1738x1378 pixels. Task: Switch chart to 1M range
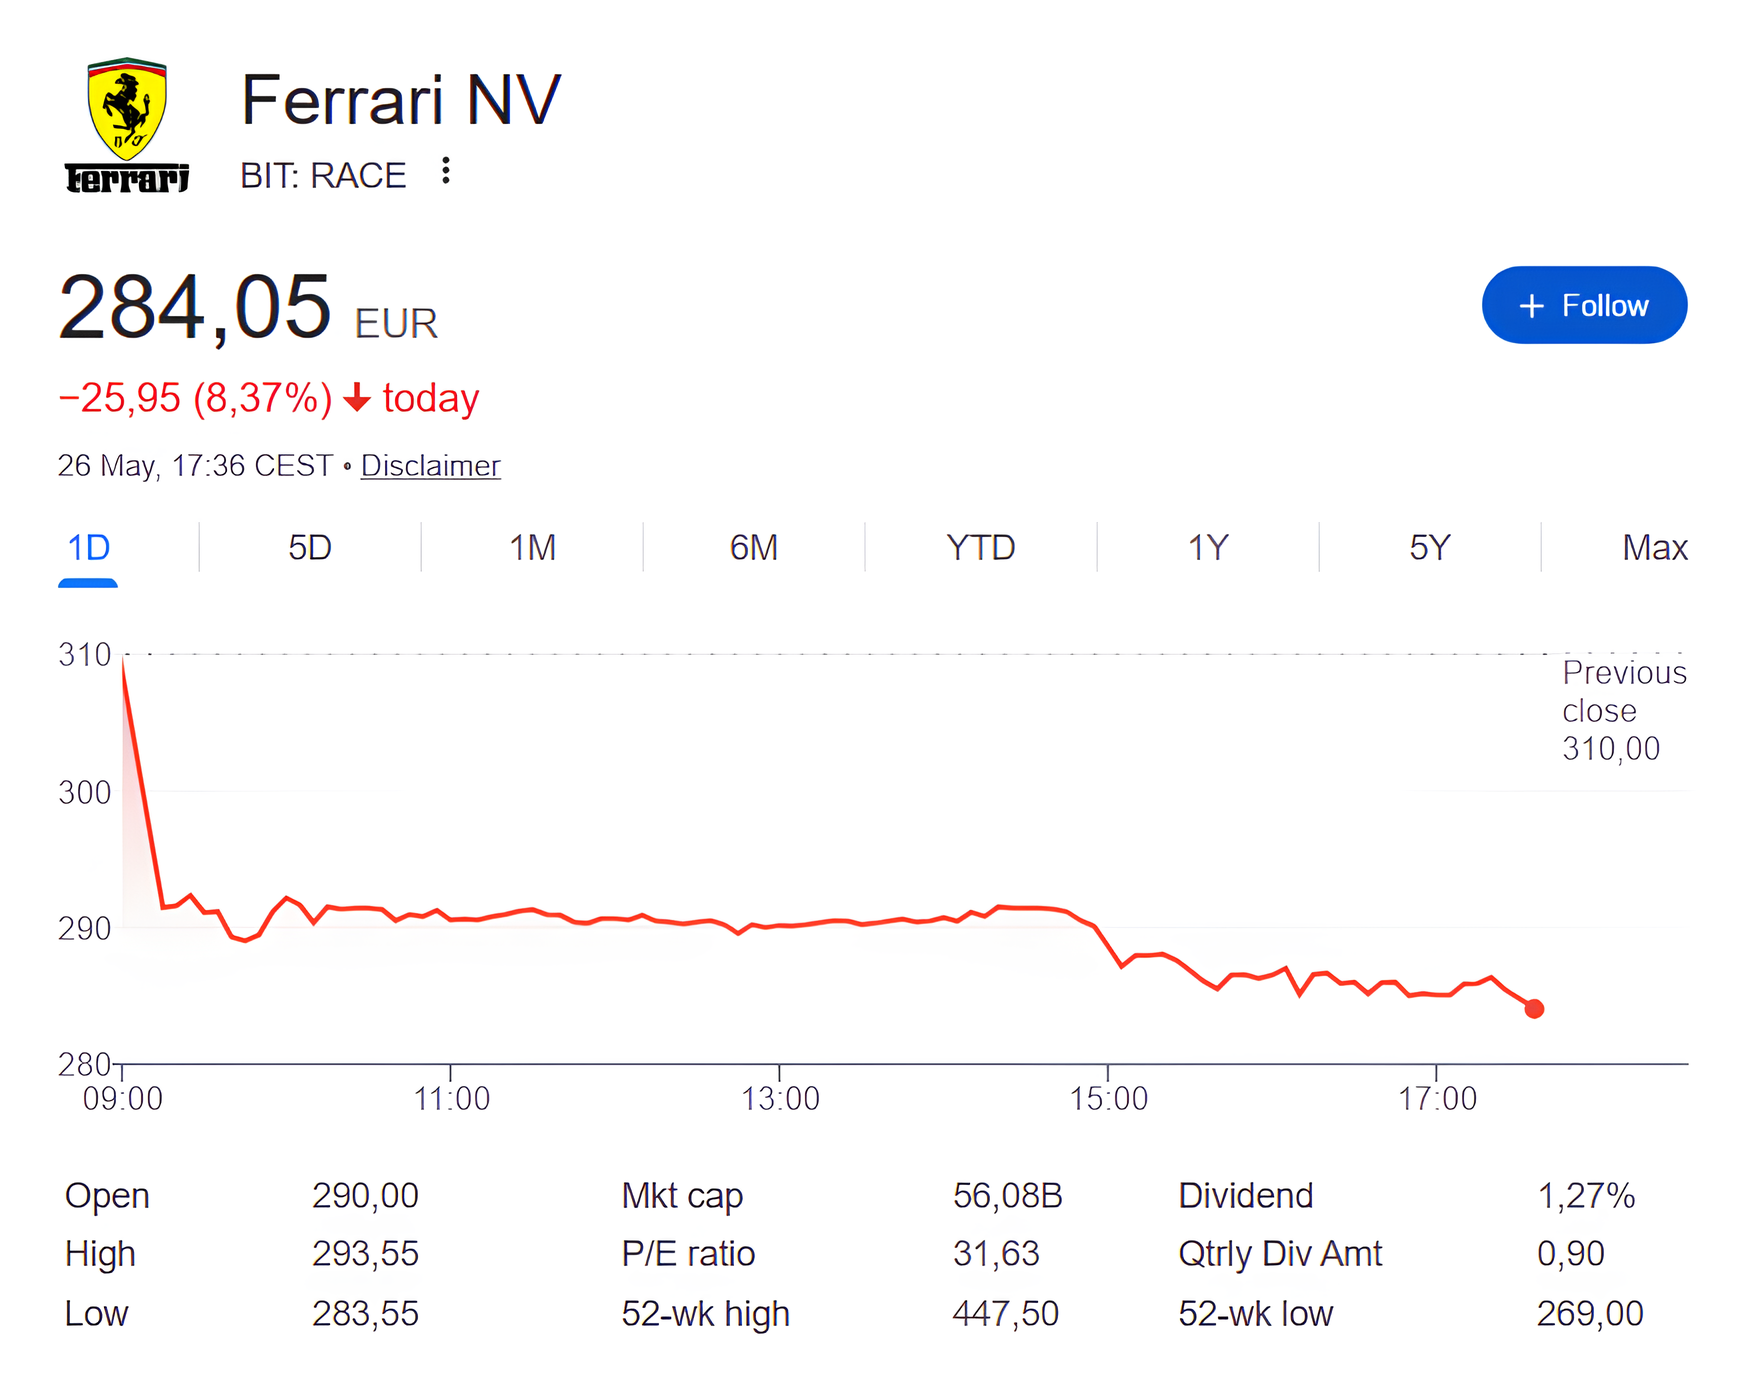(532, 548)
